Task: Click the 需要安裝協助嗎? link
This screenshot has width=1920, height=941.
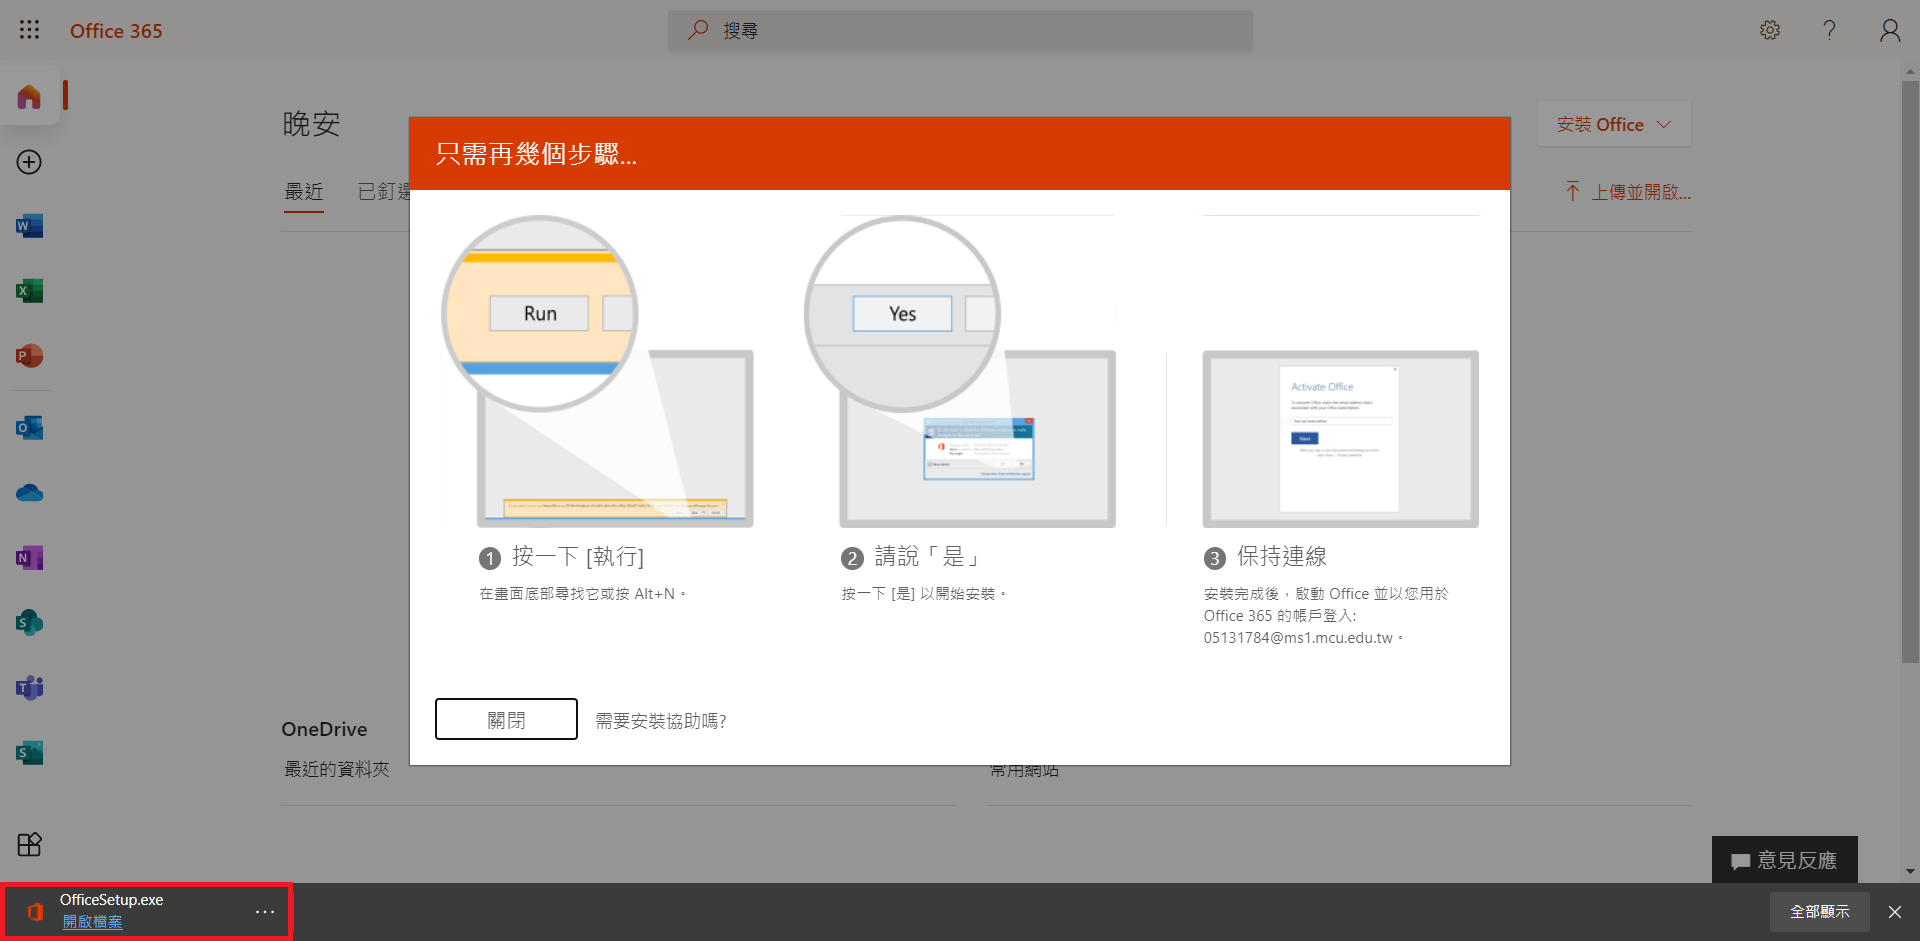Action: coord(661,721)
